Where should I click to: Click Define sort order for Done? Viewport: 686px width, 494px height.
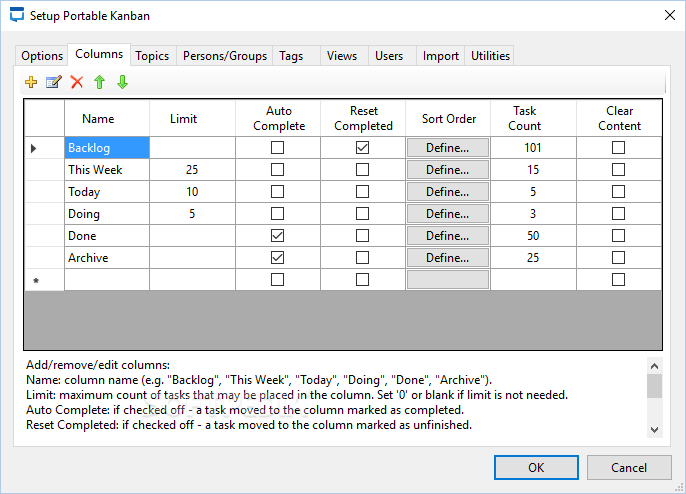click(x=448, y=235)
